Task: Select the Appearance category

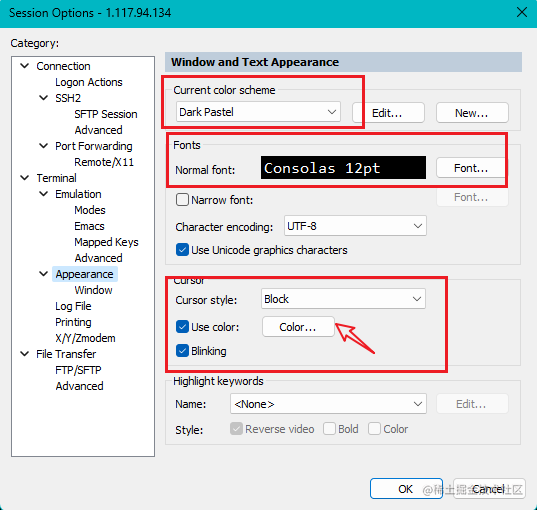Action: click(85, 274)
